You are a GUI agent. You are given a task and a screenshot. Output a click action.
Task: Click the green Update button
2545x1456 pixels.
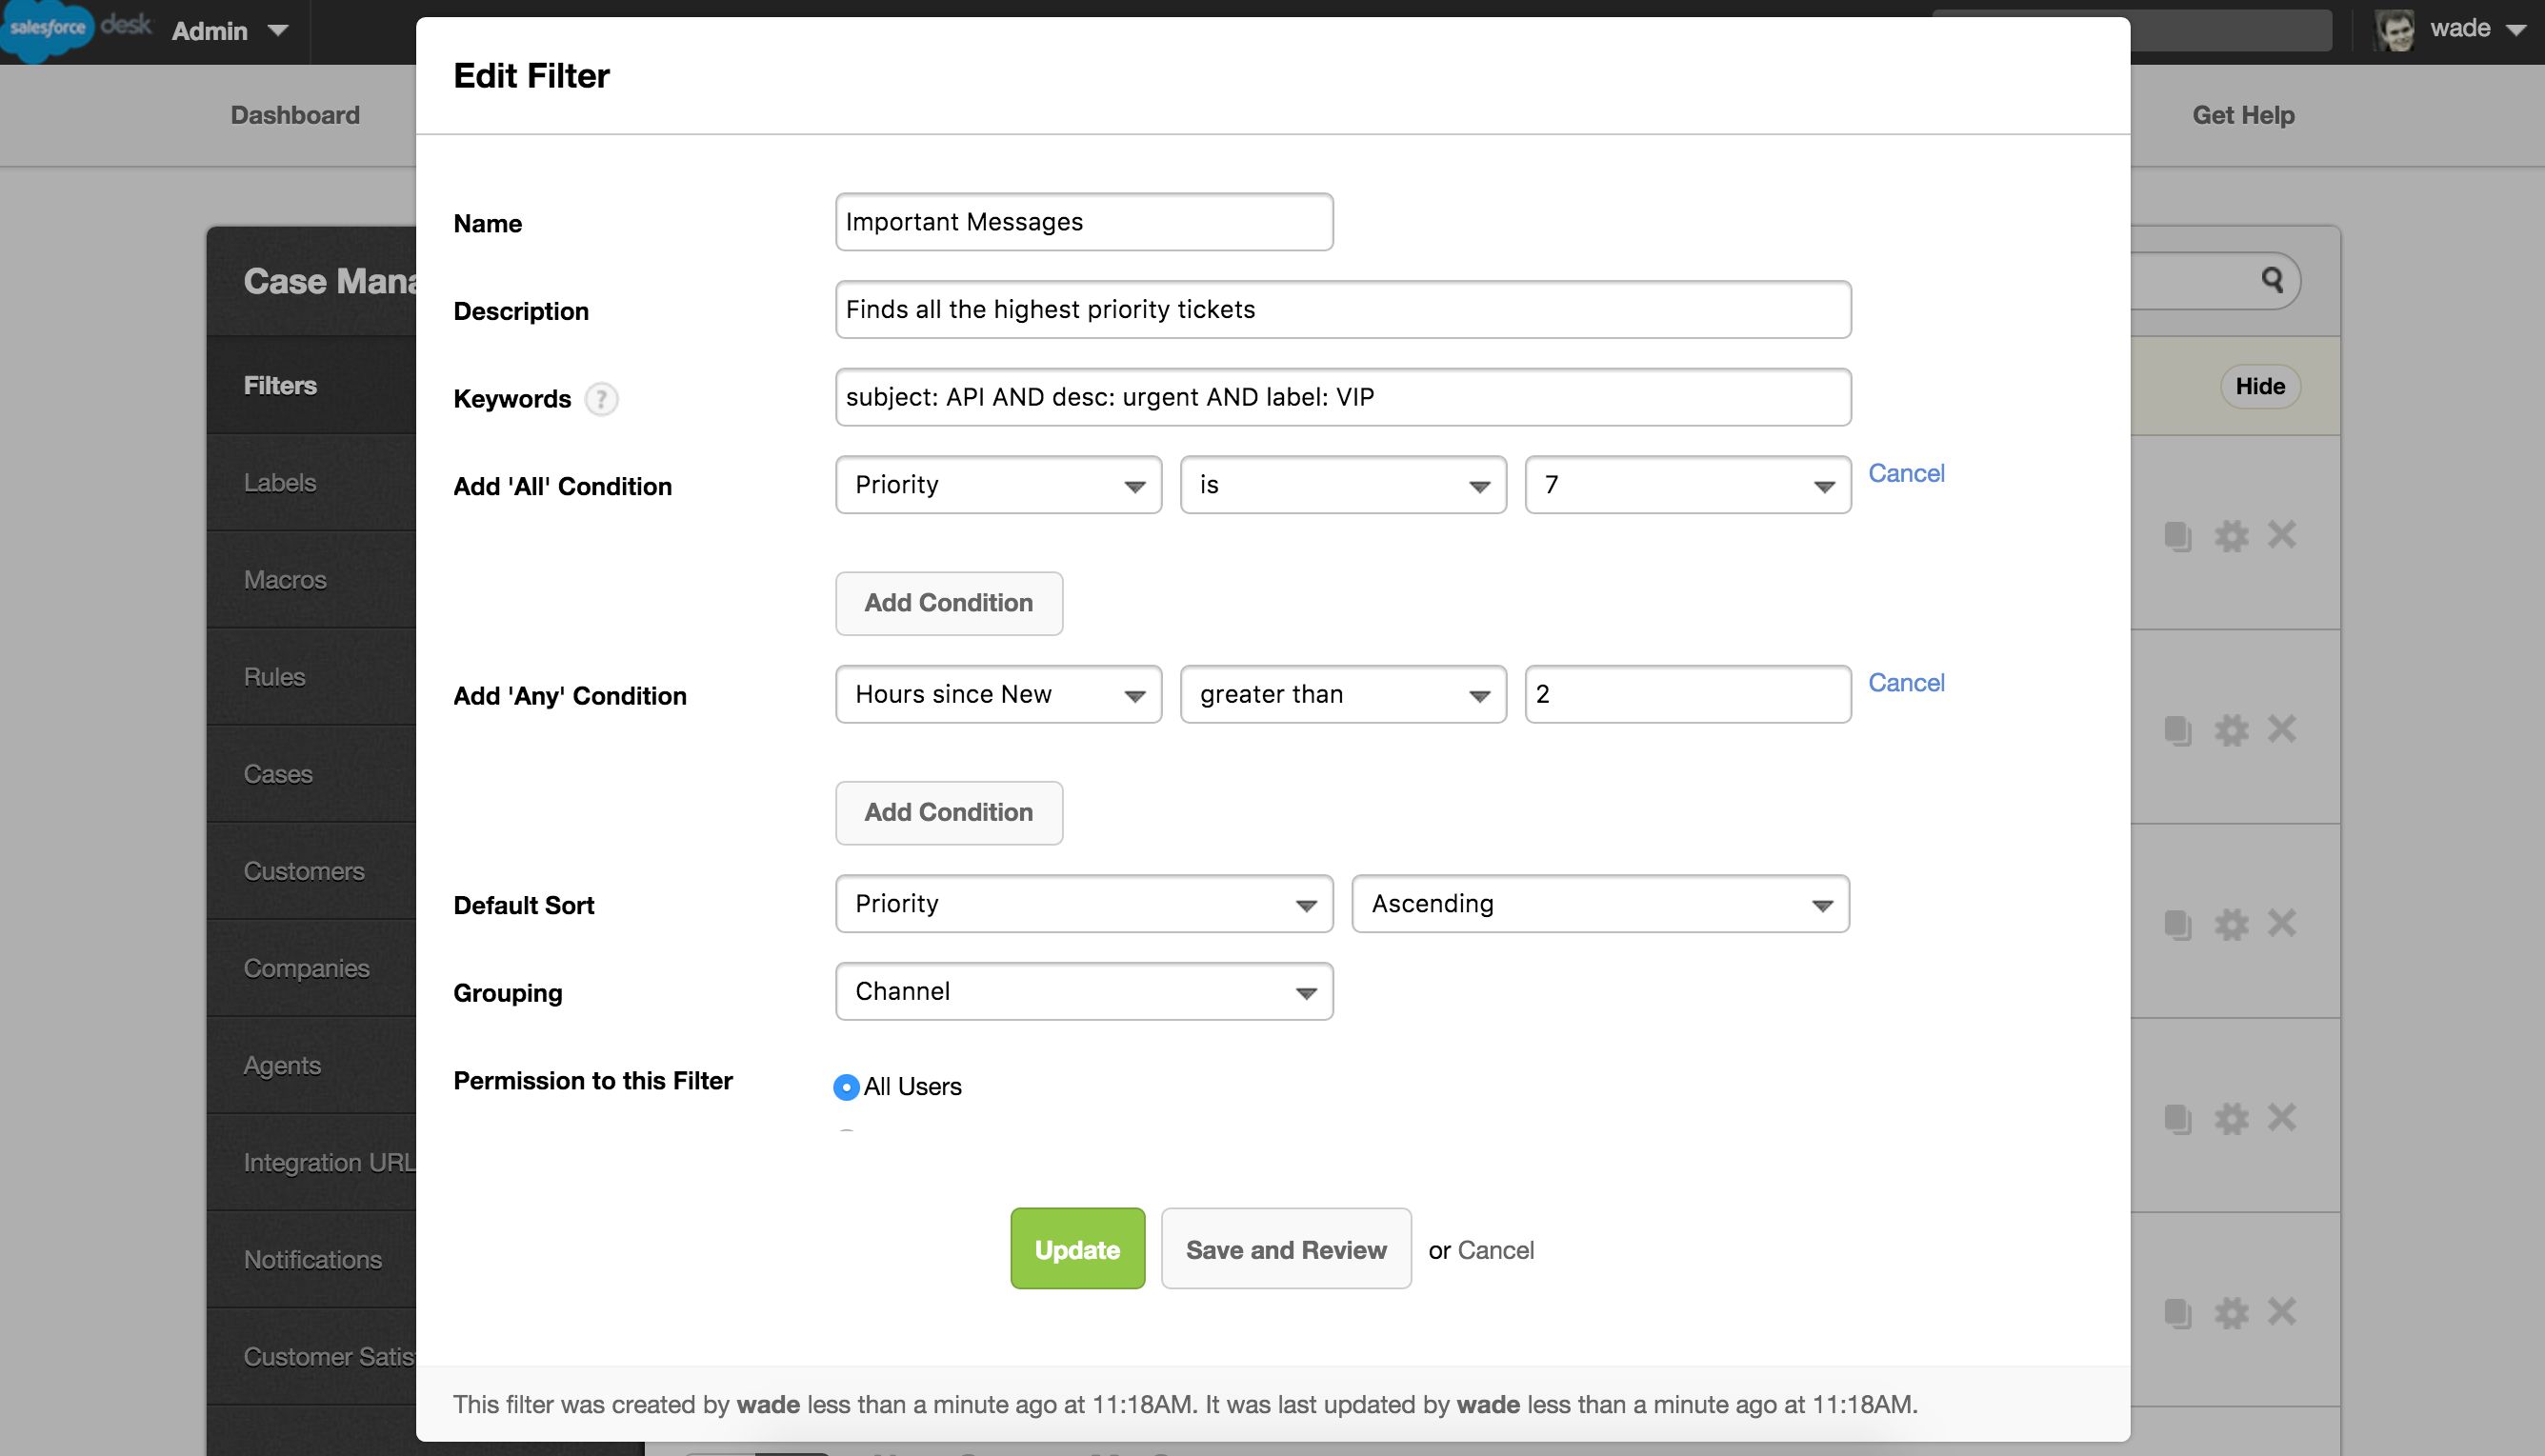coord(1077,1249)
